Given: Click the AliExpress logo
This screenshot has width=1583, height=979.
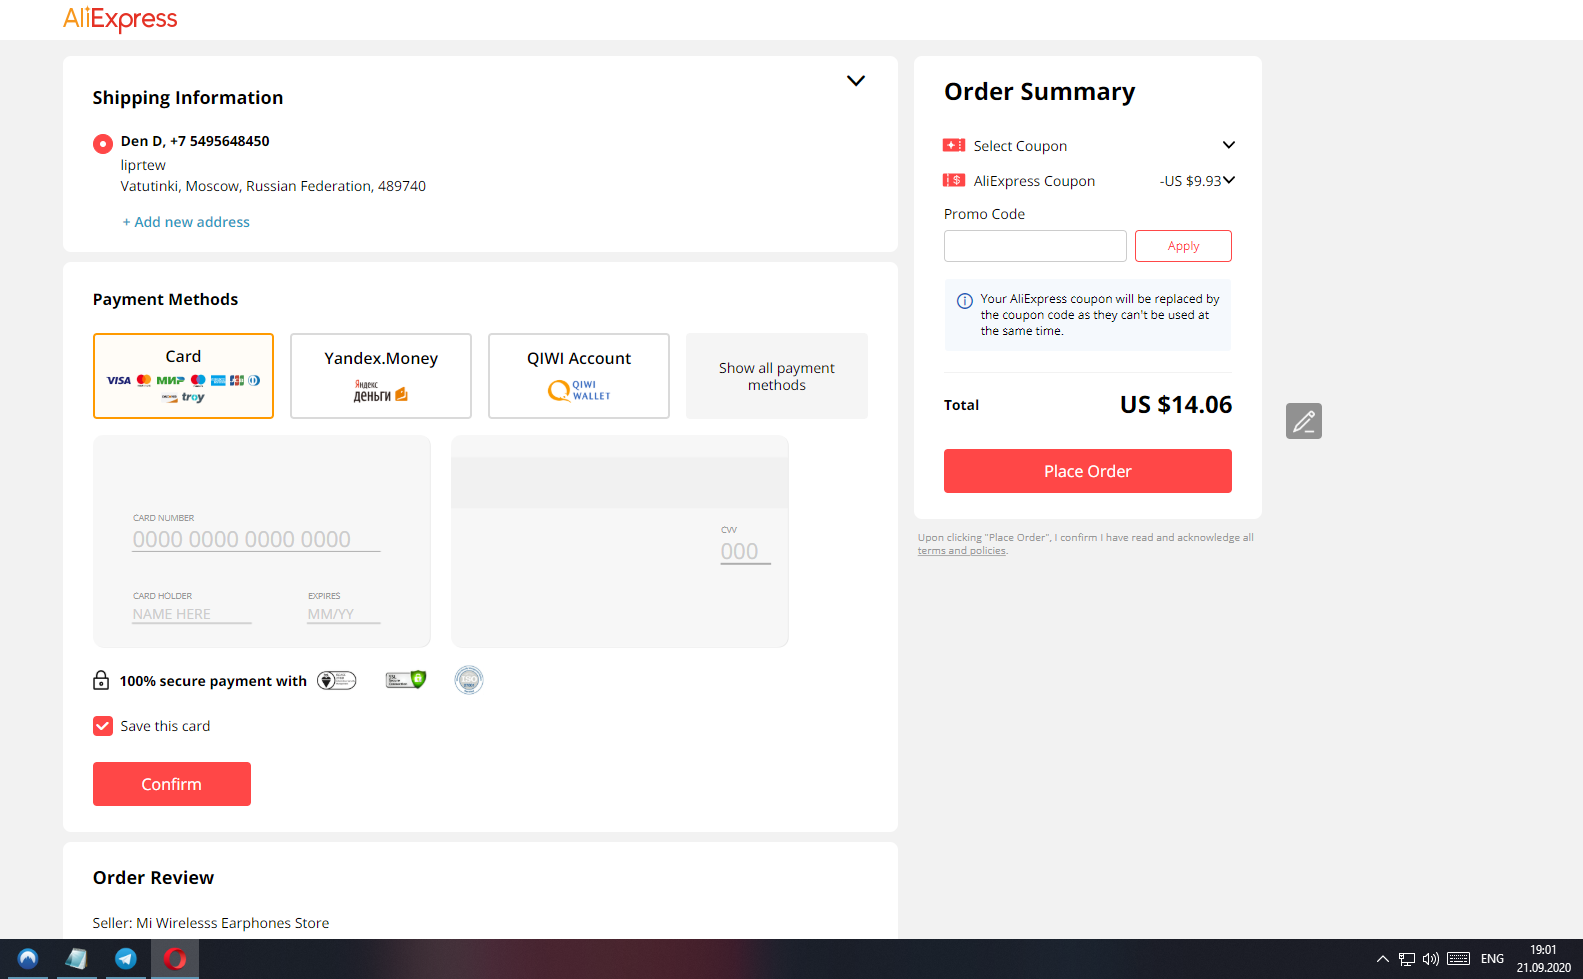Looking at the screenshot, I should pos(120,19).
